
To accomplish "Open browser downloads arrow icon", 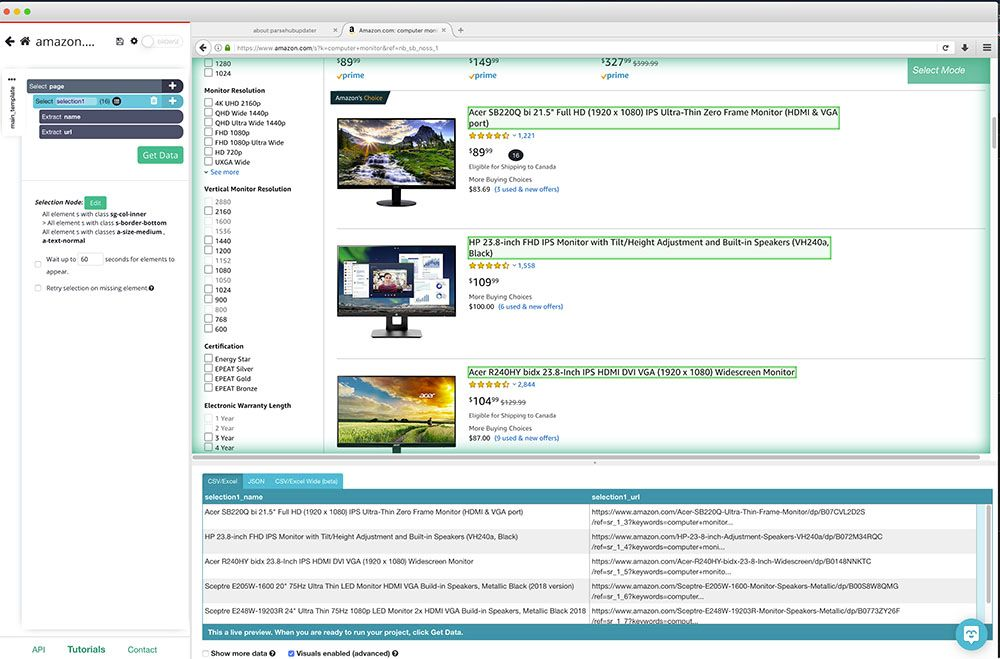I will coord(965,48).
